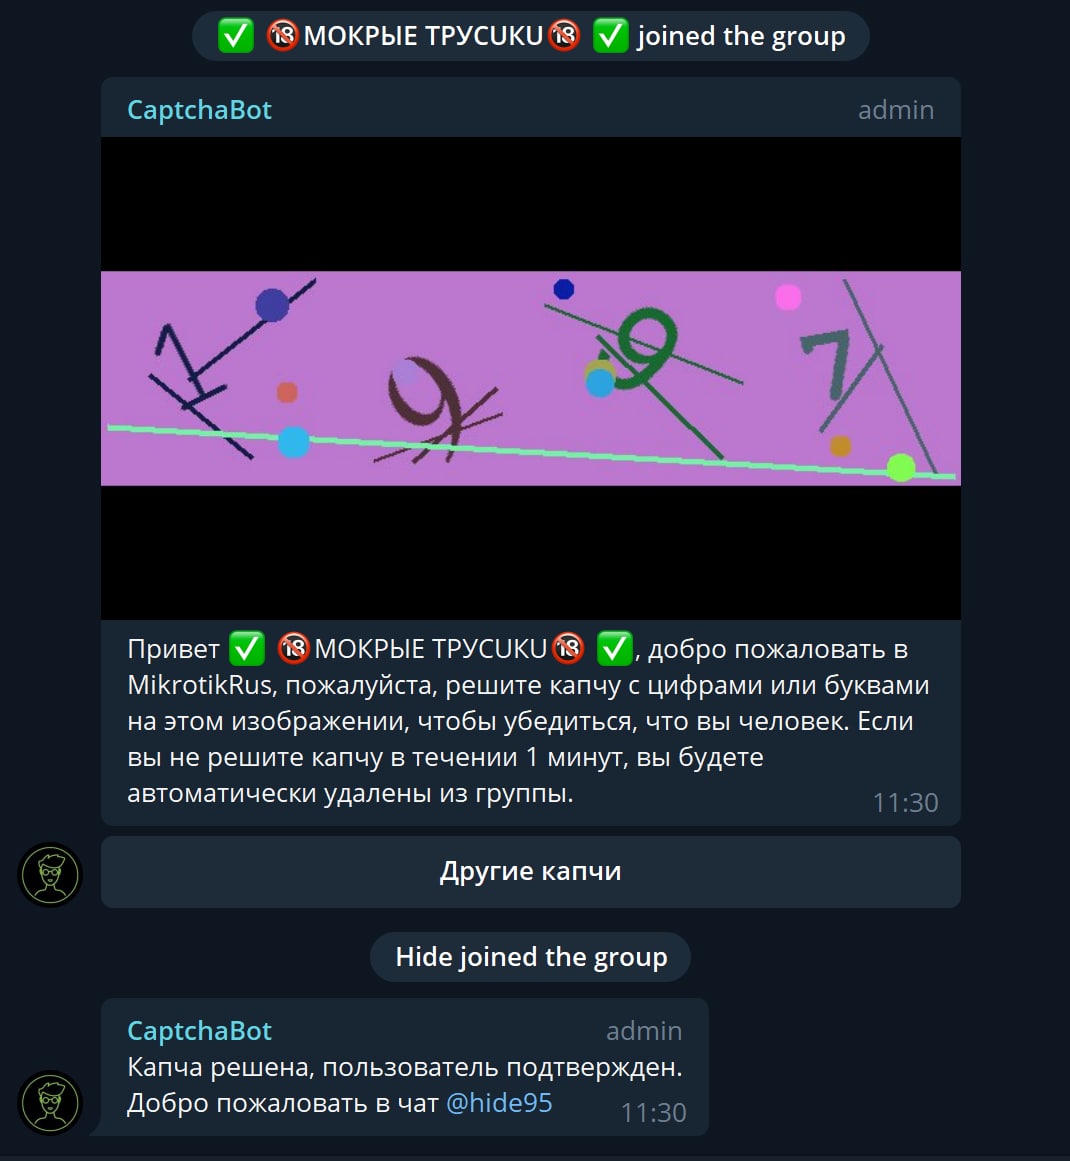Click the first green checkmark emoji in the join notice
This screenshot has width=1070, height=1161.
pos(235,36)
